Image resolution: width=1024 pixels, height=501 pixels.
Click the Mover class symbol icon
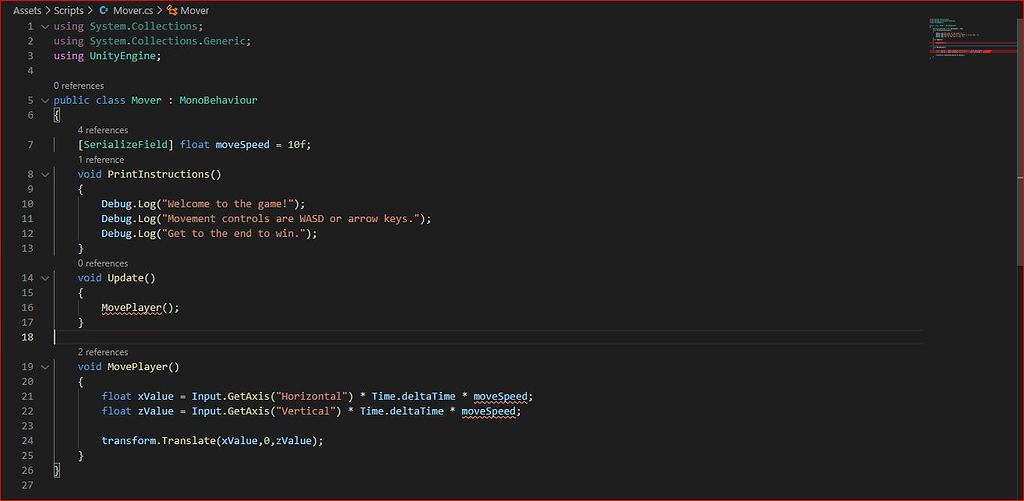click(x=172, y=10)
